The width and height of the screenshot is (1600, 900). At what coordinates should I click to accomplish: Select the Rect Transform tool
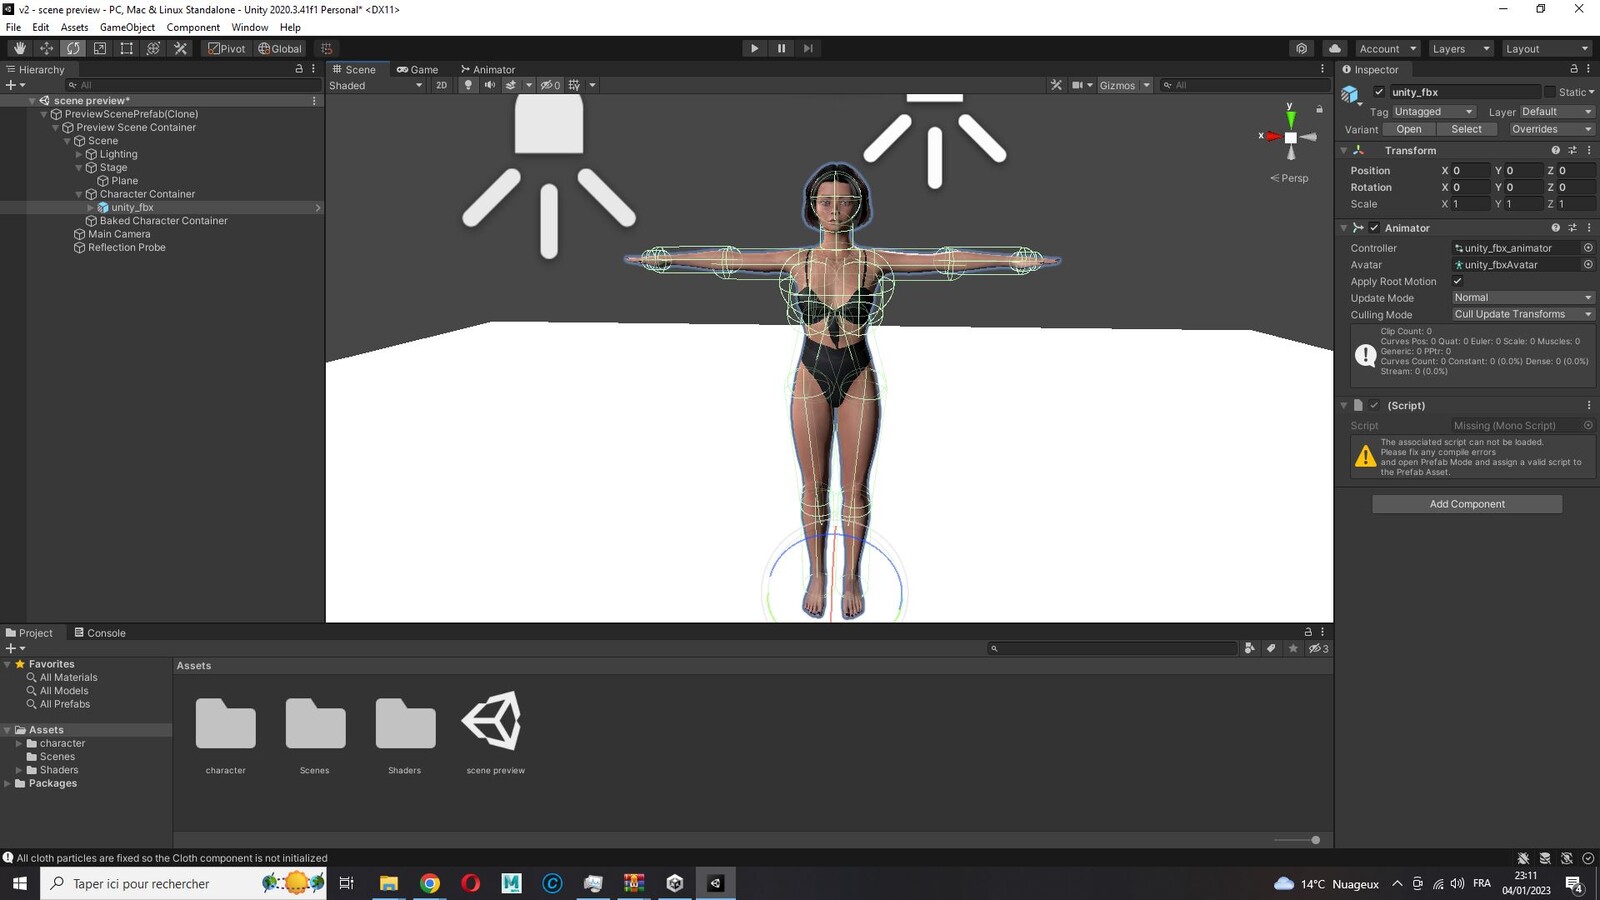(x=127, y=48)
